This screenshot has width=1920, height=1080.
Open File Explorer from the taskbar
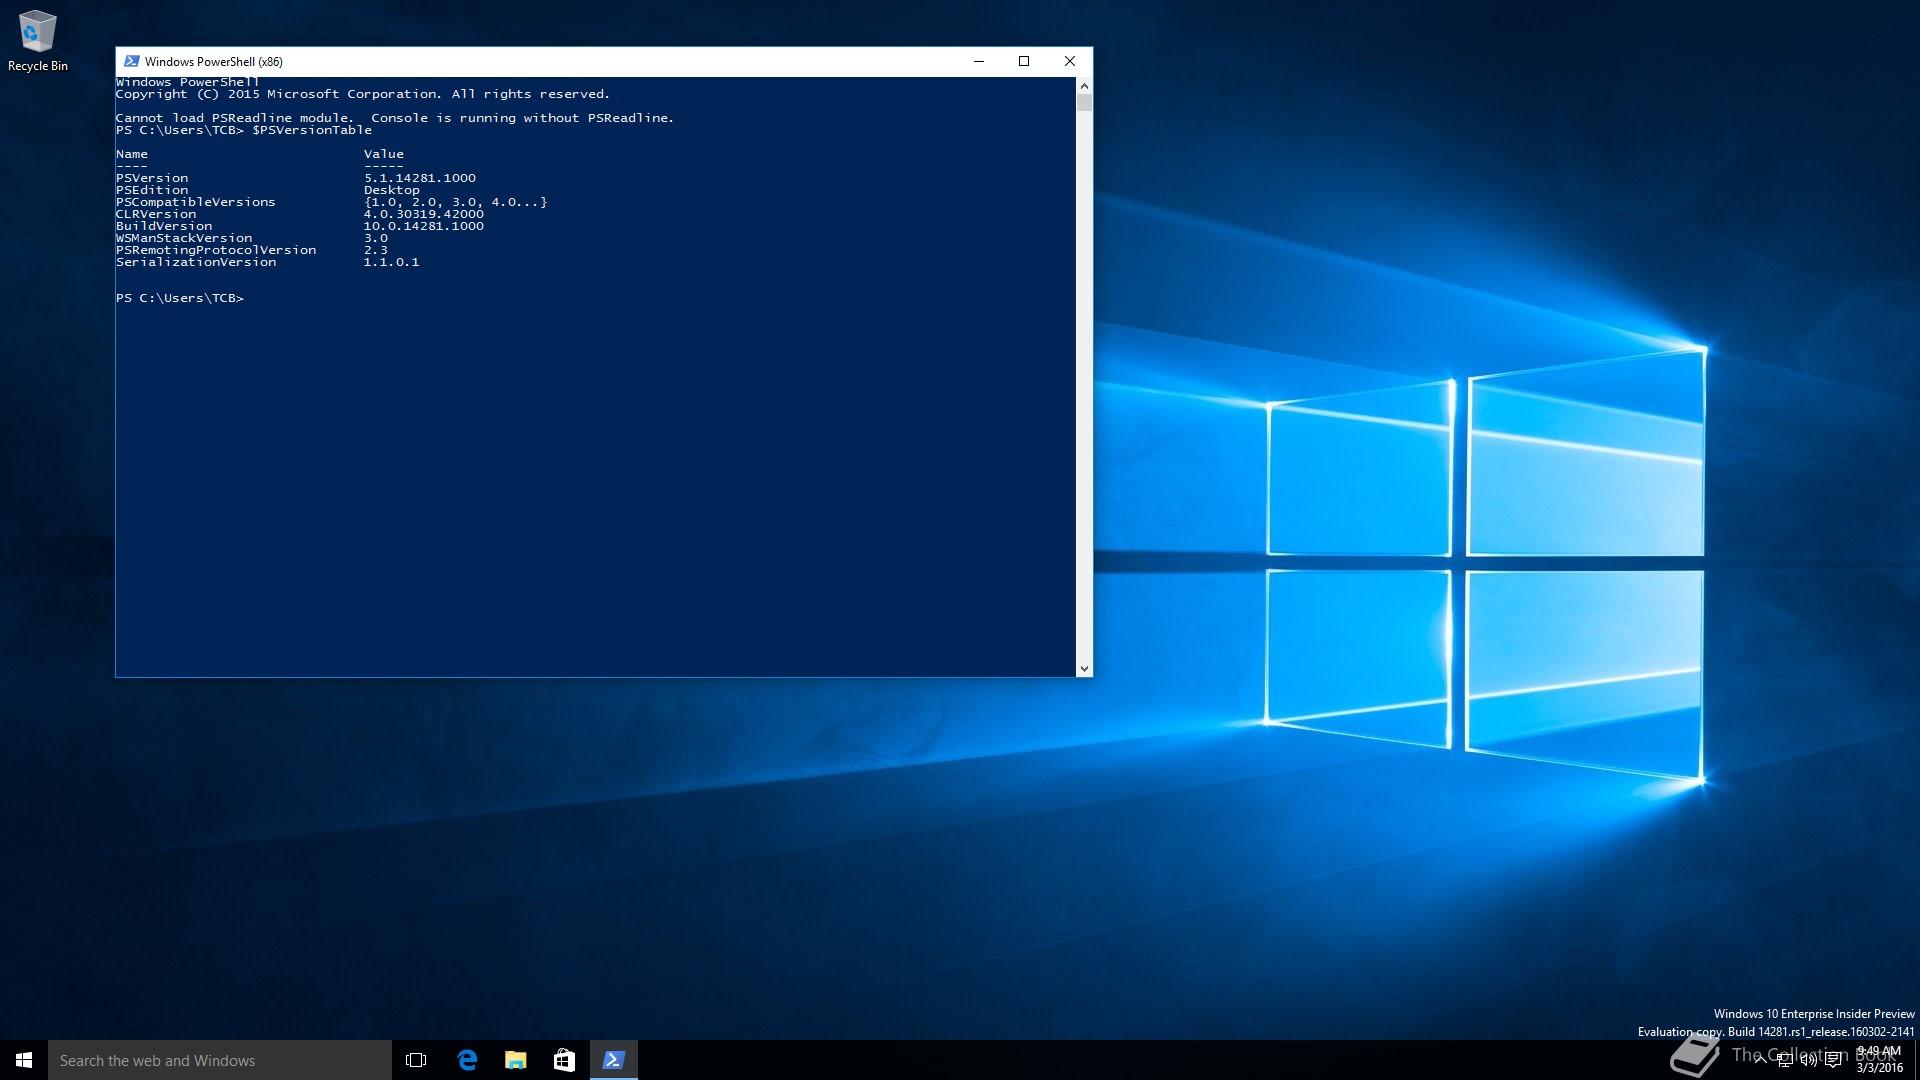click(x=515, y=1060)
